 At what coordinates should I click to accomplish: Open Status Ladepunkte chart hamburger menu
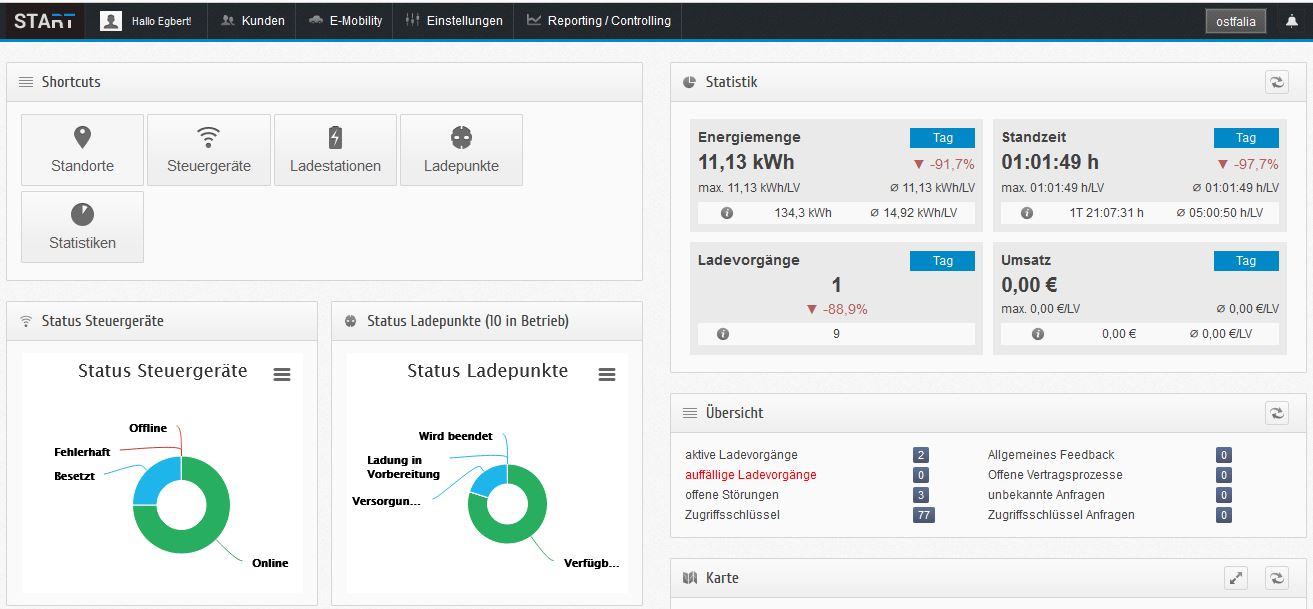click(607, 374)
